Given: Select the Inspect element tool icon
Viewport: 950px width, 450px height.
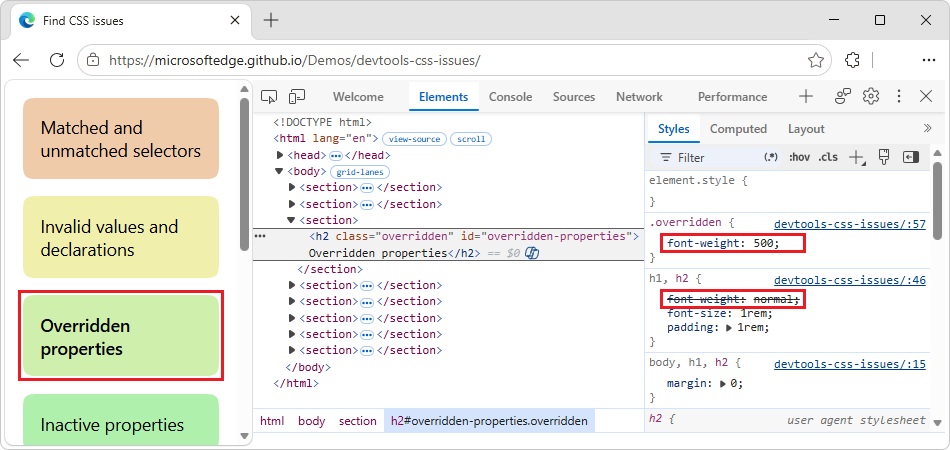Looking at the screenshot, I should coord(269,96).
